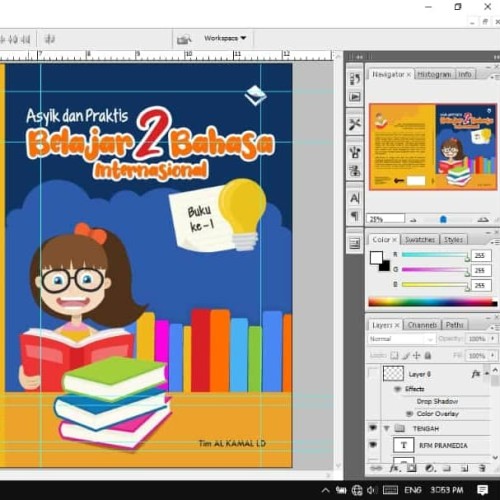500x500 pixels.
Task: Open the Normal blend mode dropdown
Action: [x=401, y=339]
